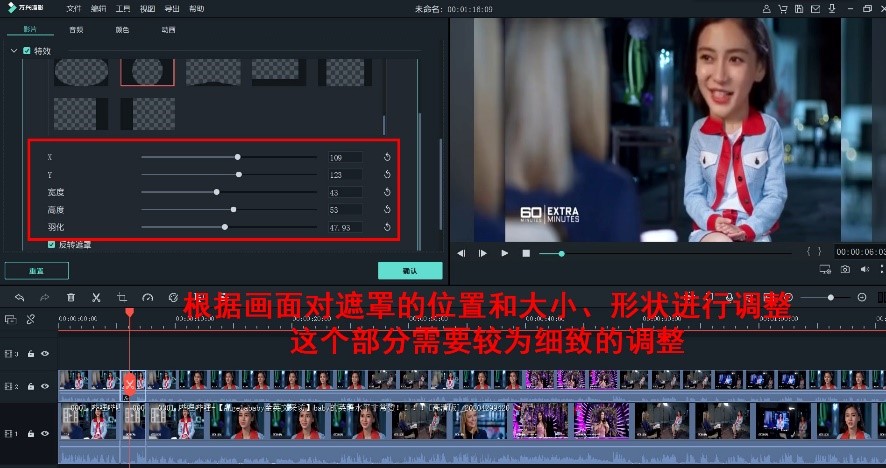Adjust the X position slider
Image resolution: width=886 pixels, height=468 pixels.
[238, 157]
